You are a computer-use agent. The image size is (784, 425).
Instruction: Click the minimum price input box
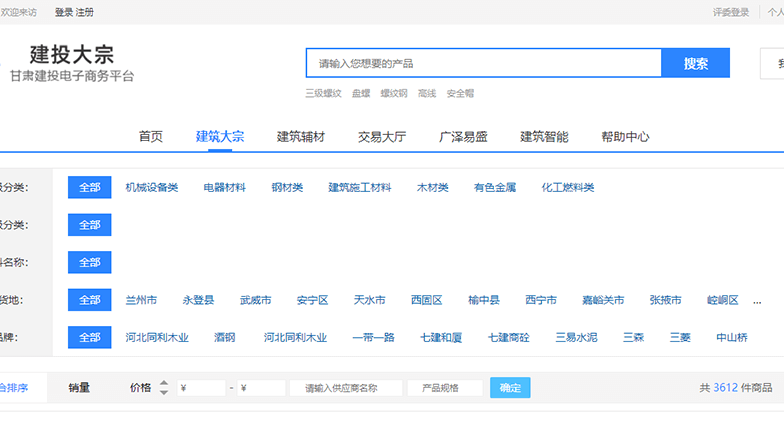(201, 388)
